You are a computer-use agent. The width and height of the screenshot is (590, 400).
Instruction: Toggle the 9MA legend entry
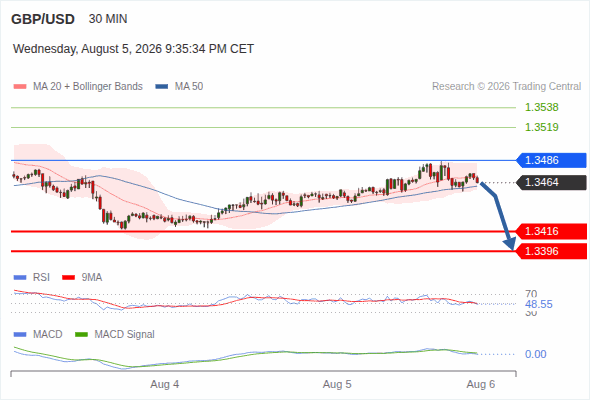[x=82, y=277]
